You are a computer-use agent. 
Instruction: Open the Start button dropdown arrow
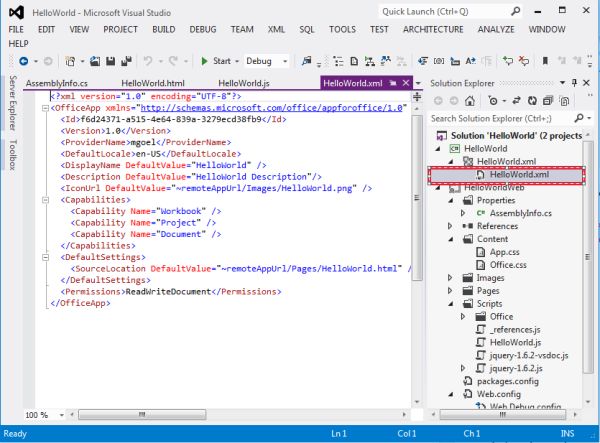pyautogui.click(x=237, y=61)
